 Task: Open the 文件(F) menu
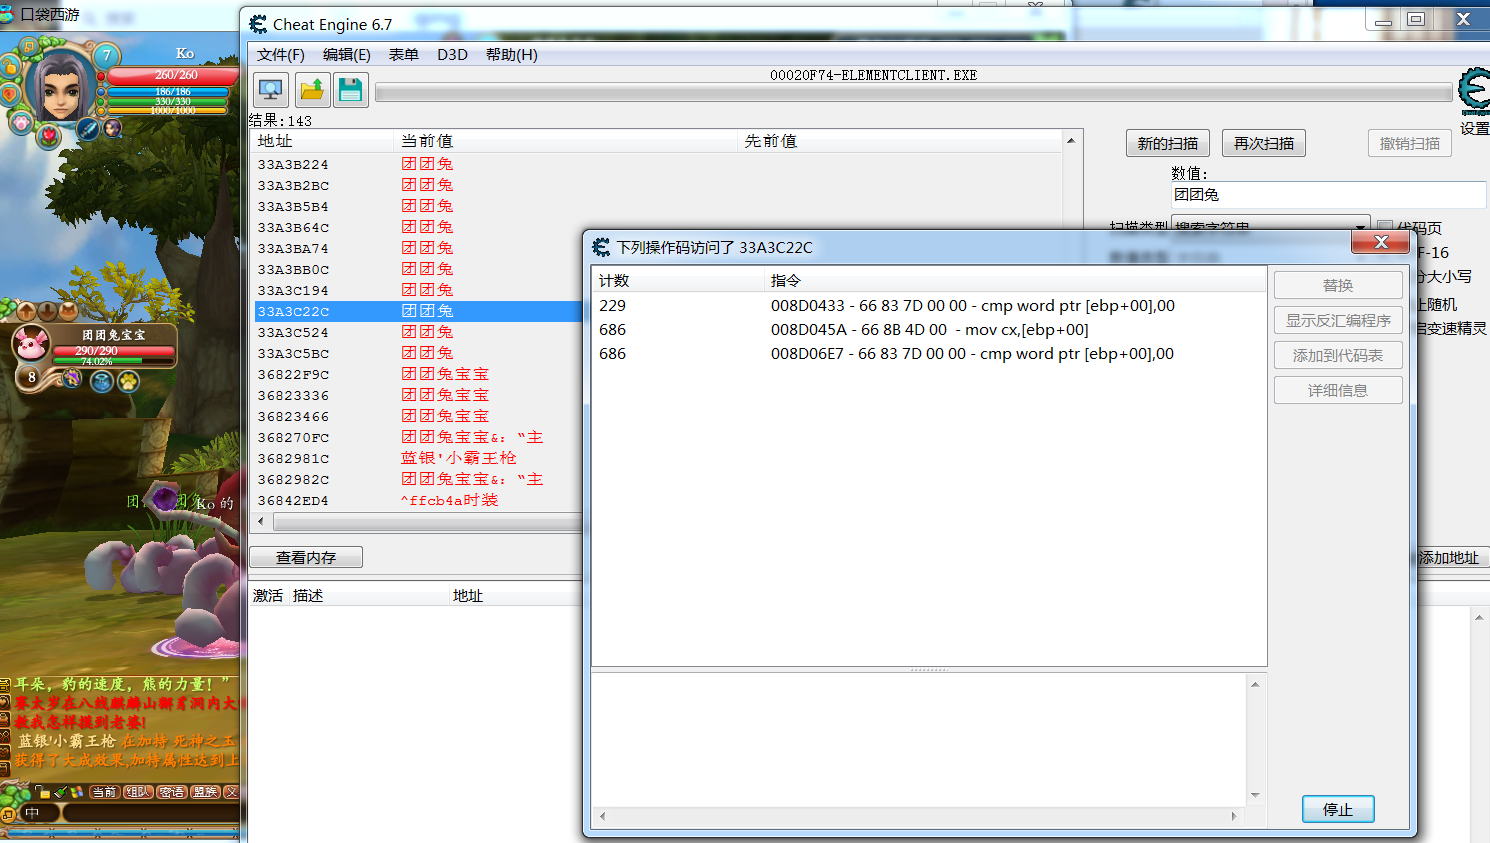(281, 54)
